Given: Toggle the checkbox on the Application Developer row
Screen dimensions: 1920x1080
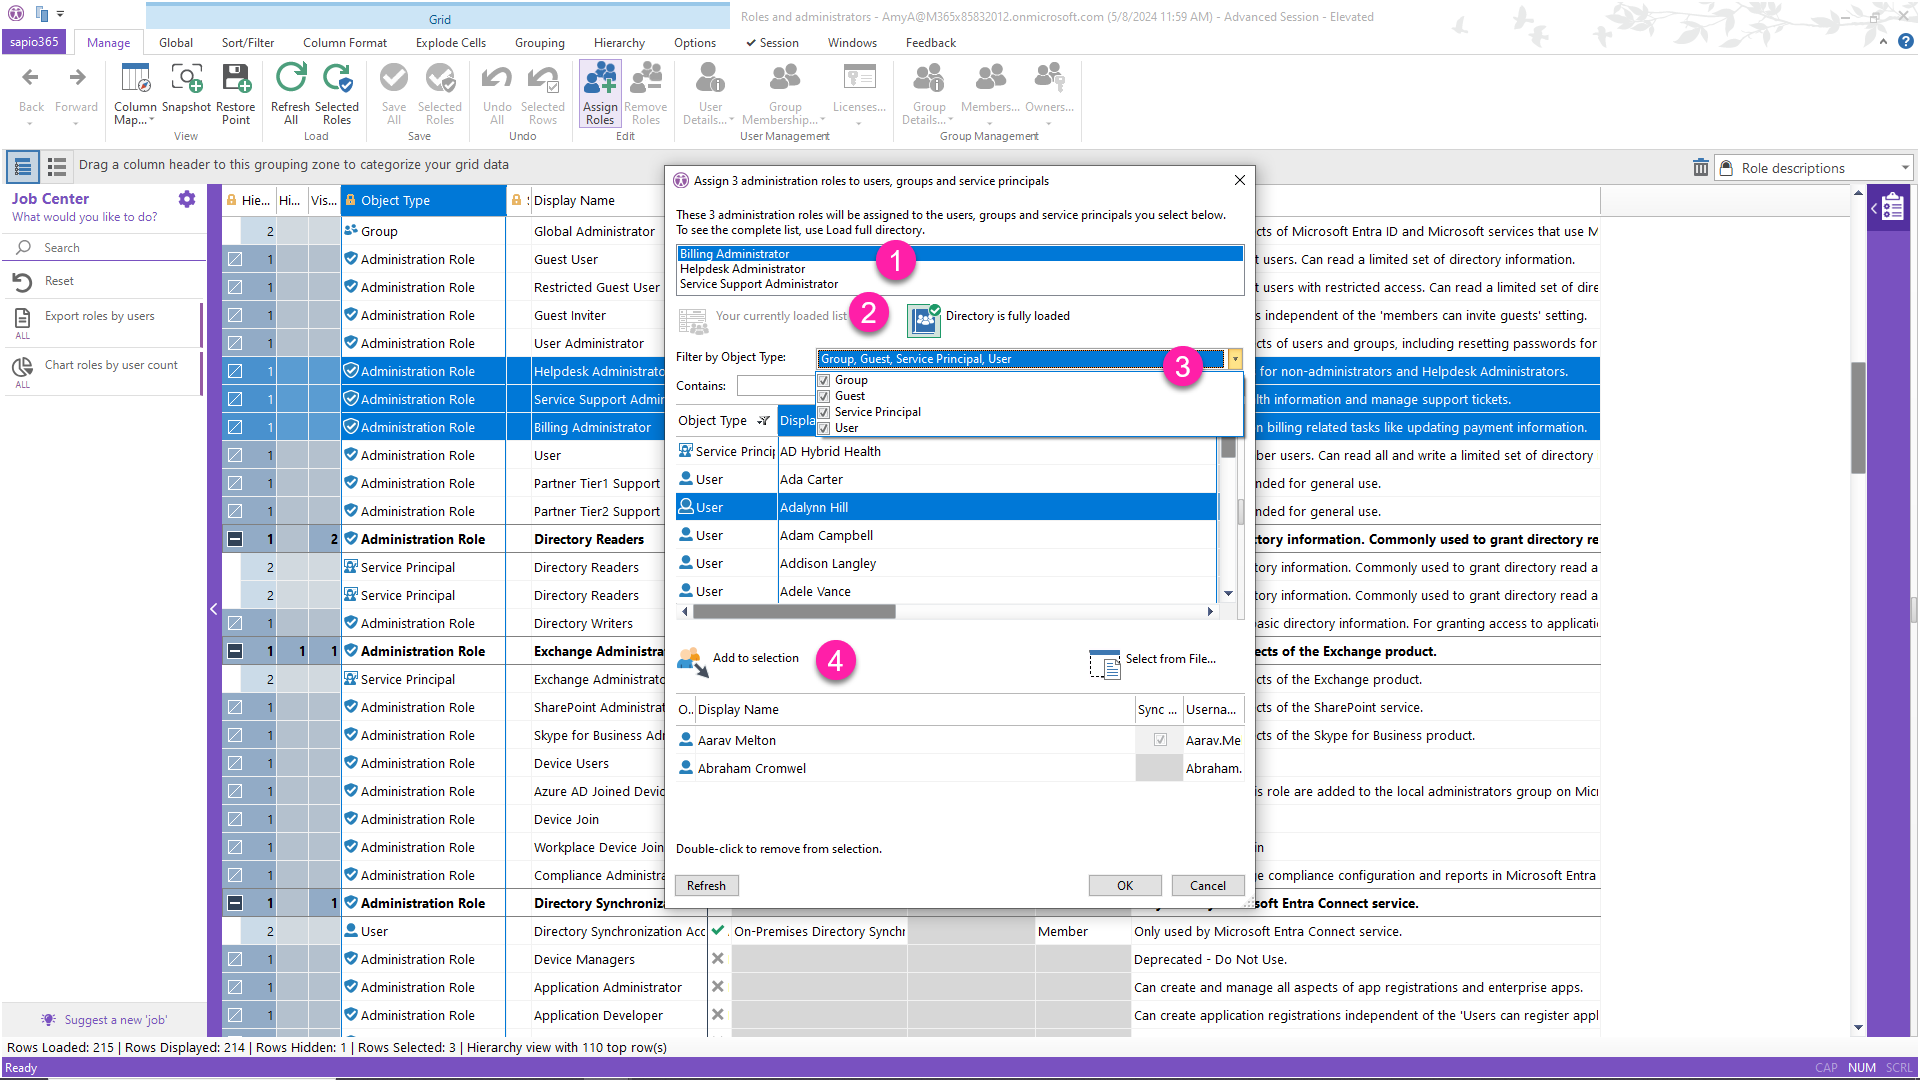Looking at the screenshot, I should [235, 1015].
